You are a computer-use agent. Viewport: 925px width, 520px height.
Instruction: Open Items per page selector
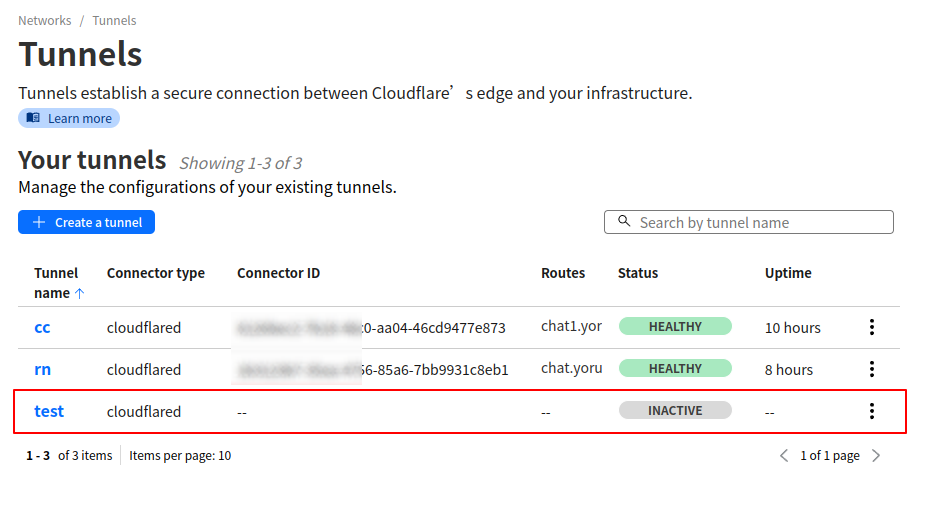tap(180, 456)
